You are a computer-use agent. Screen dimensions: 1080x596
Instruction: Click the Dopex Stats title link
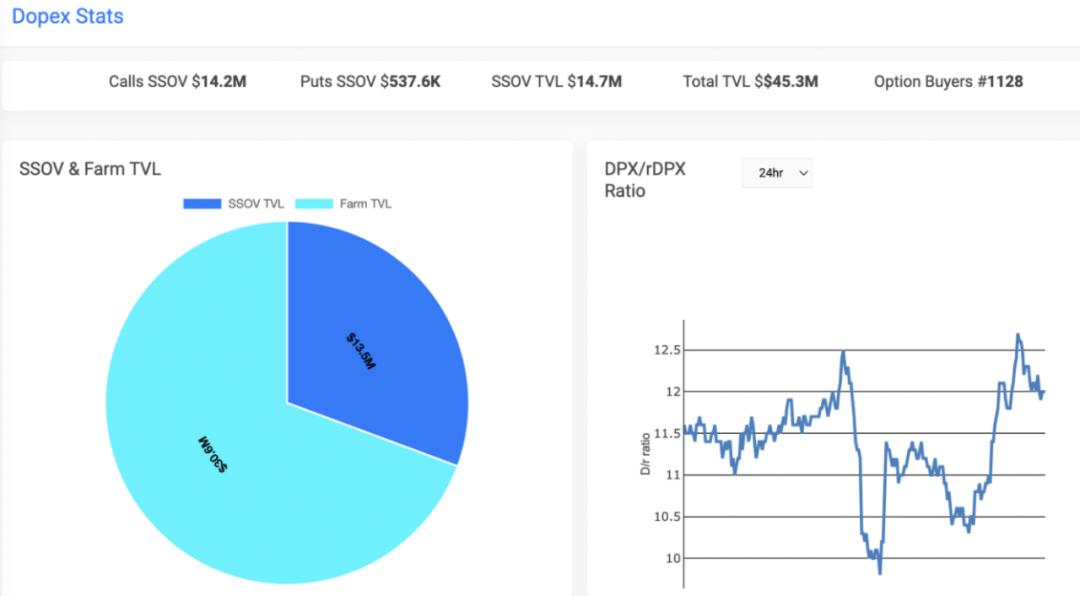pos(68,17)
